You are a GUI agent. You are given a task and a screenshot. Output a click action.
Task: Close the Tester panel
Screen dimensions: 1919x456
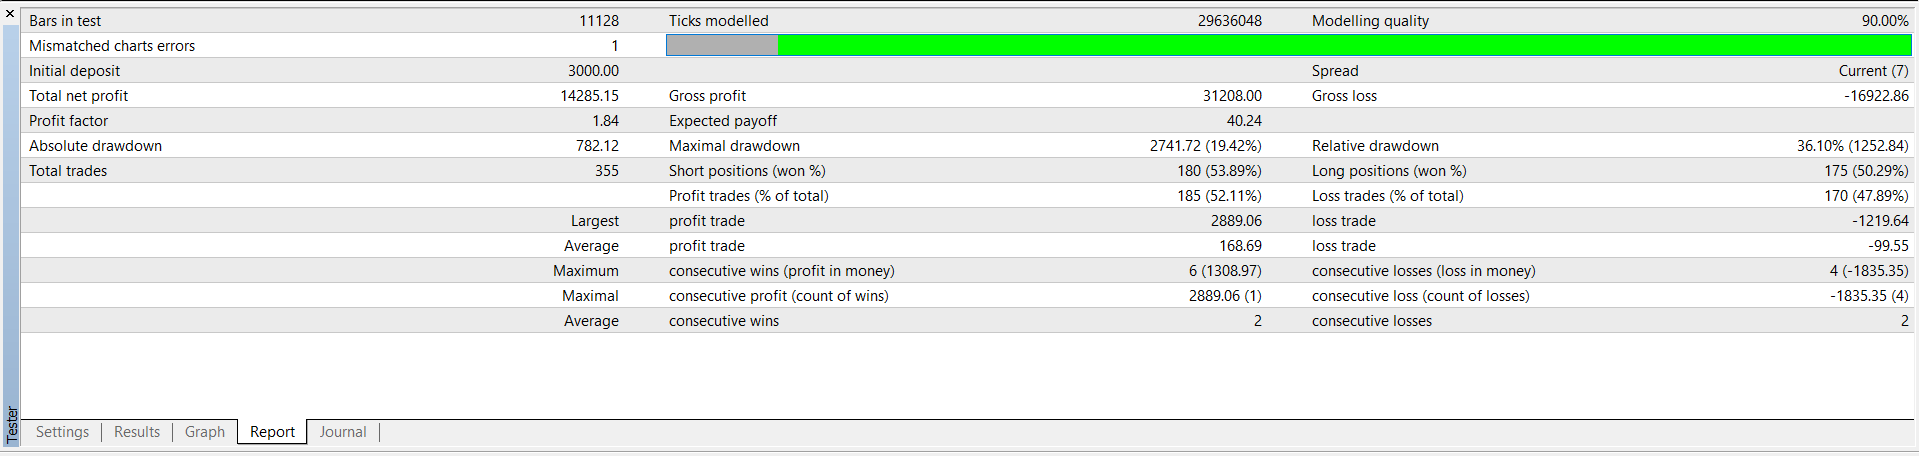10,13
